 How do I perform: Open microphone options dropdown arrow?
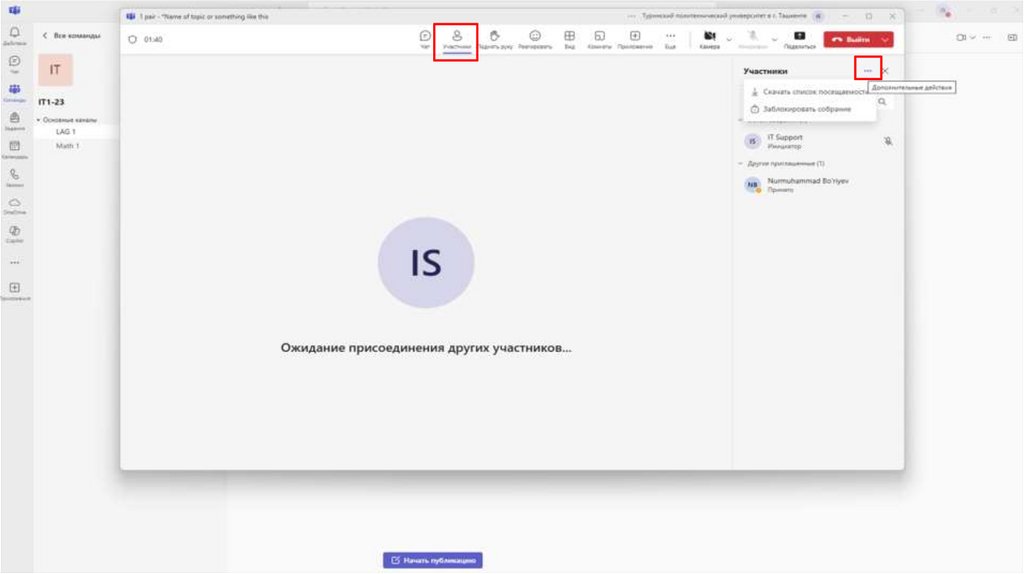coord(775,39)
